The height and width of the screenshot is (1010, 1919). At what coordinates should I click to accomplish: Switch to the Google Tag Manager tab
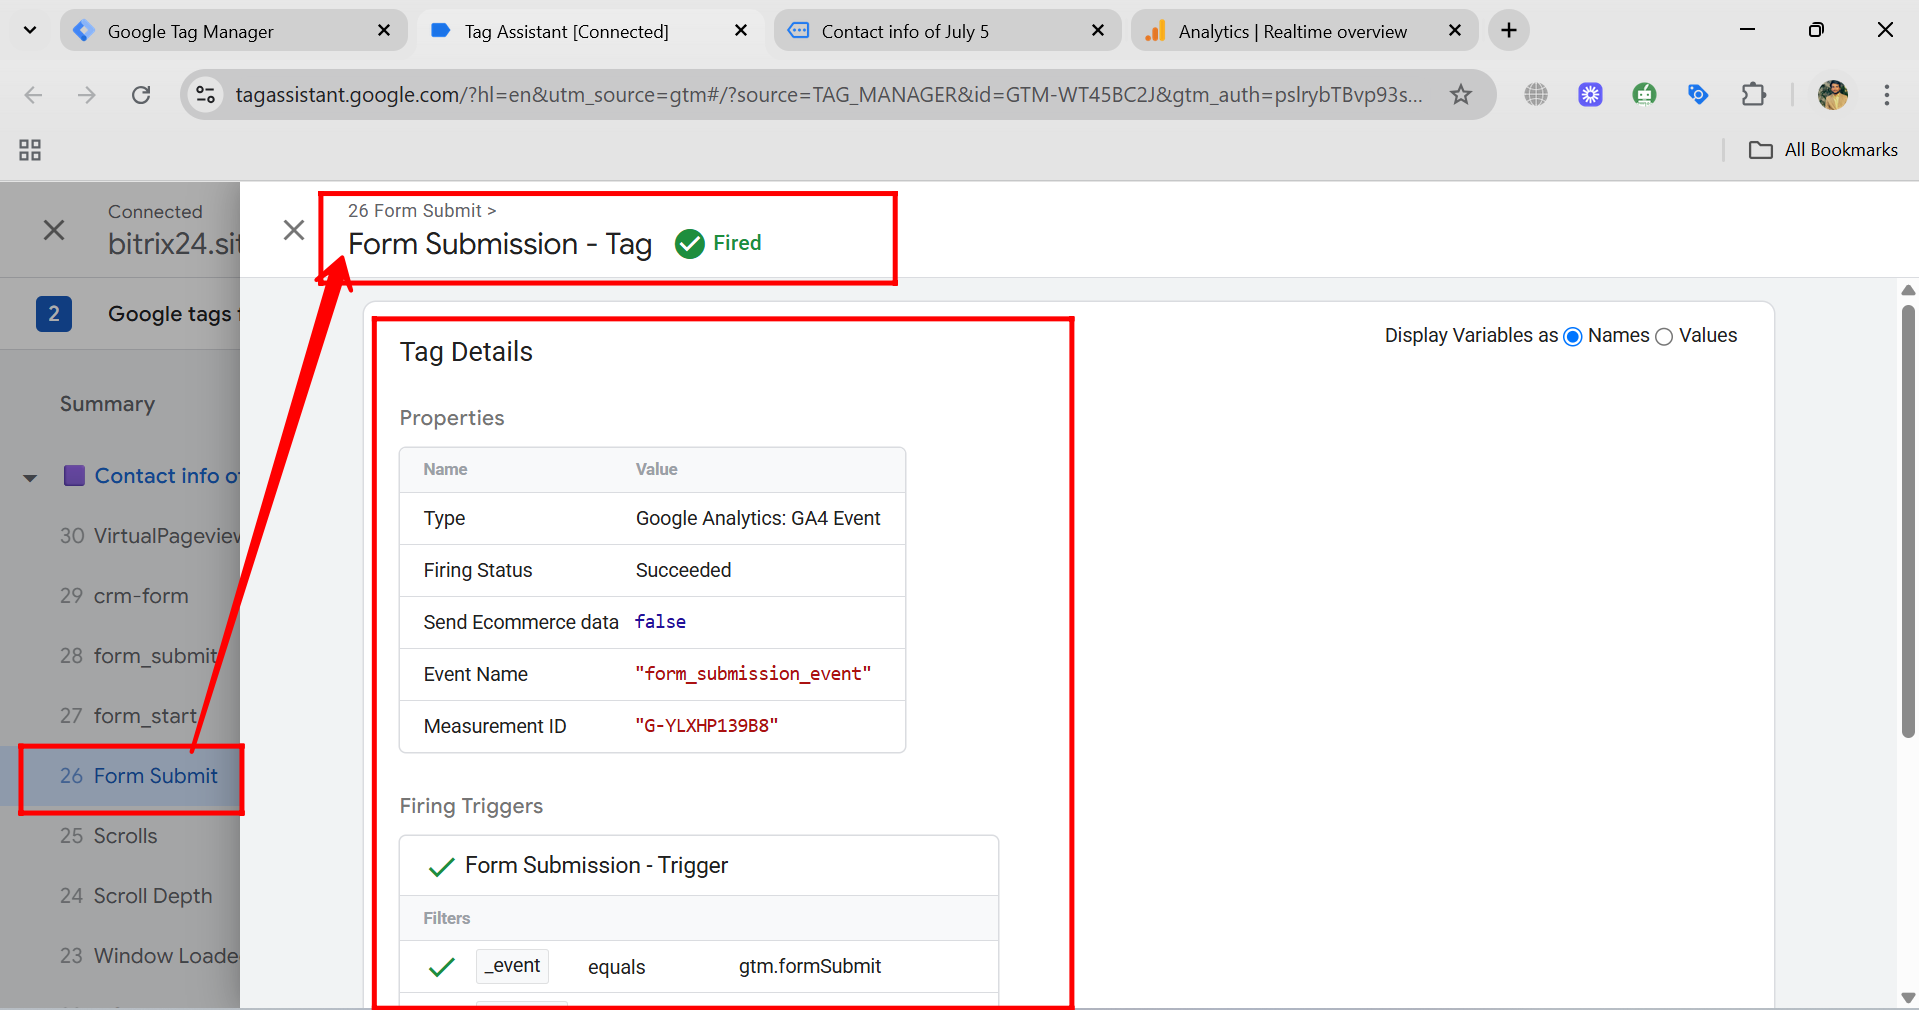click(x=233, y=31)
